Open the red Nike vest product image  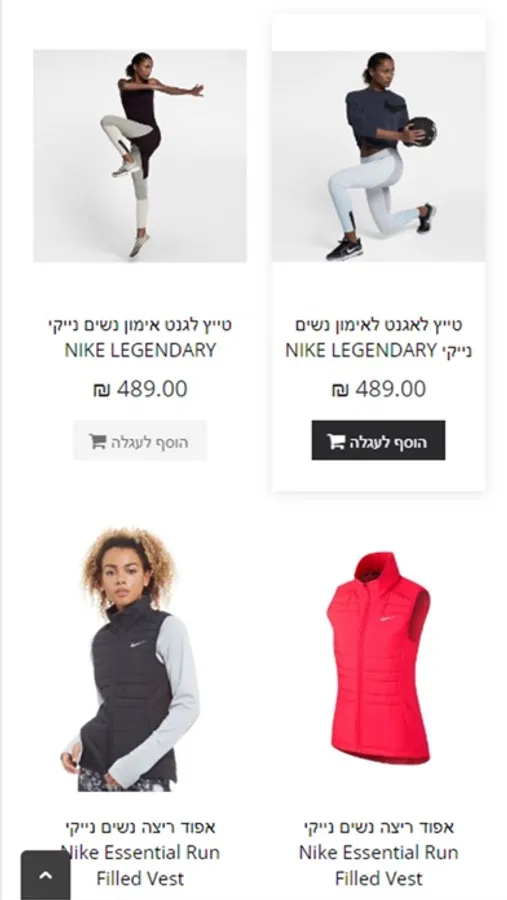point(378,659)
